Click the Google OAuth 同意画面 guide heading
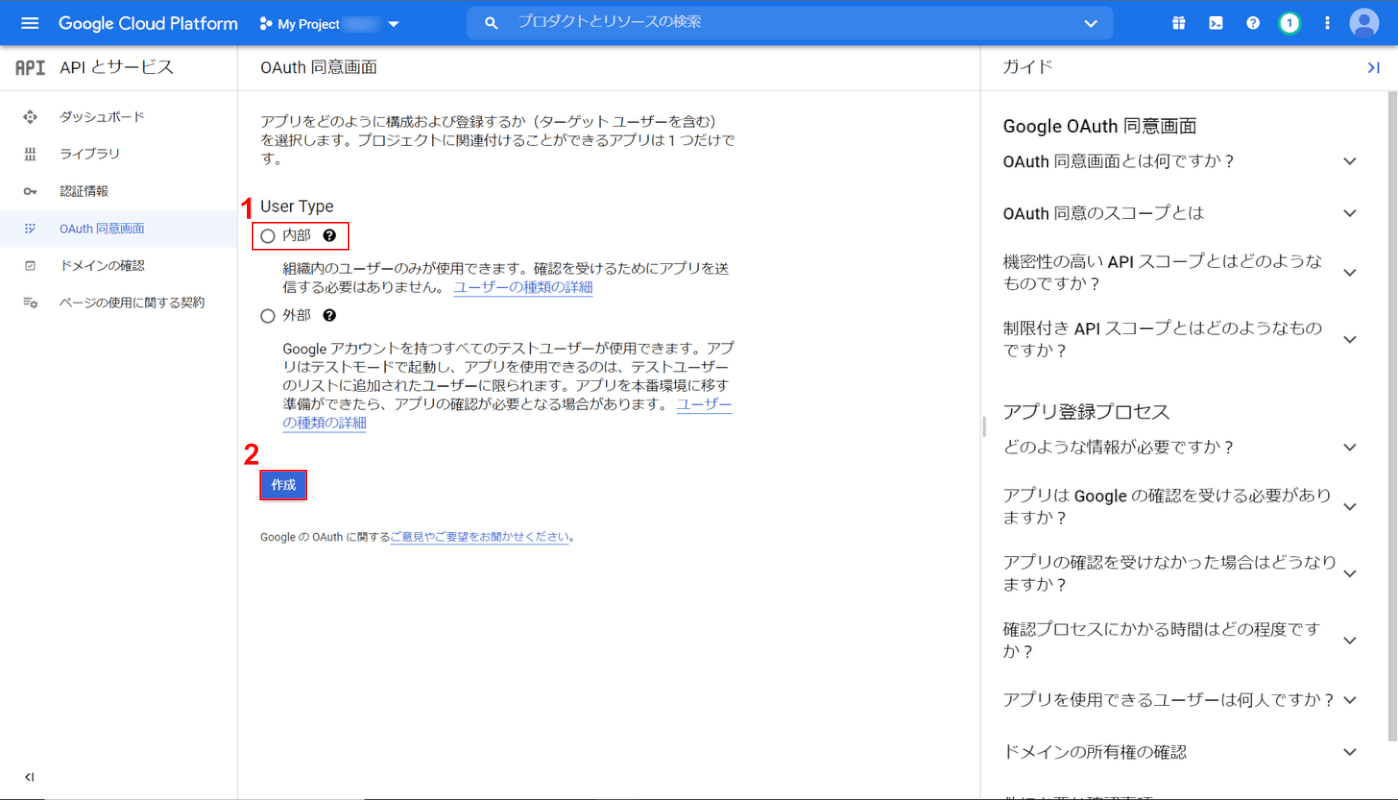Screen dimensions: 1398x800 tap(1100, 126)
